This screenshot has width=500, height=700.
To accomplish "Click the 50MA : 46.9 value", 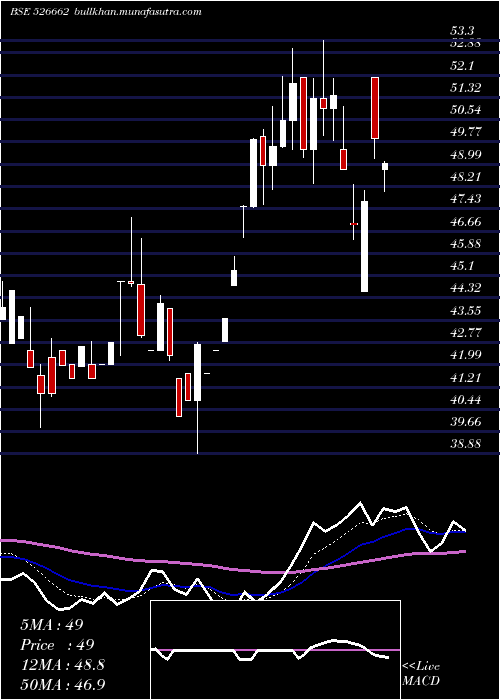I will point(62,684).
